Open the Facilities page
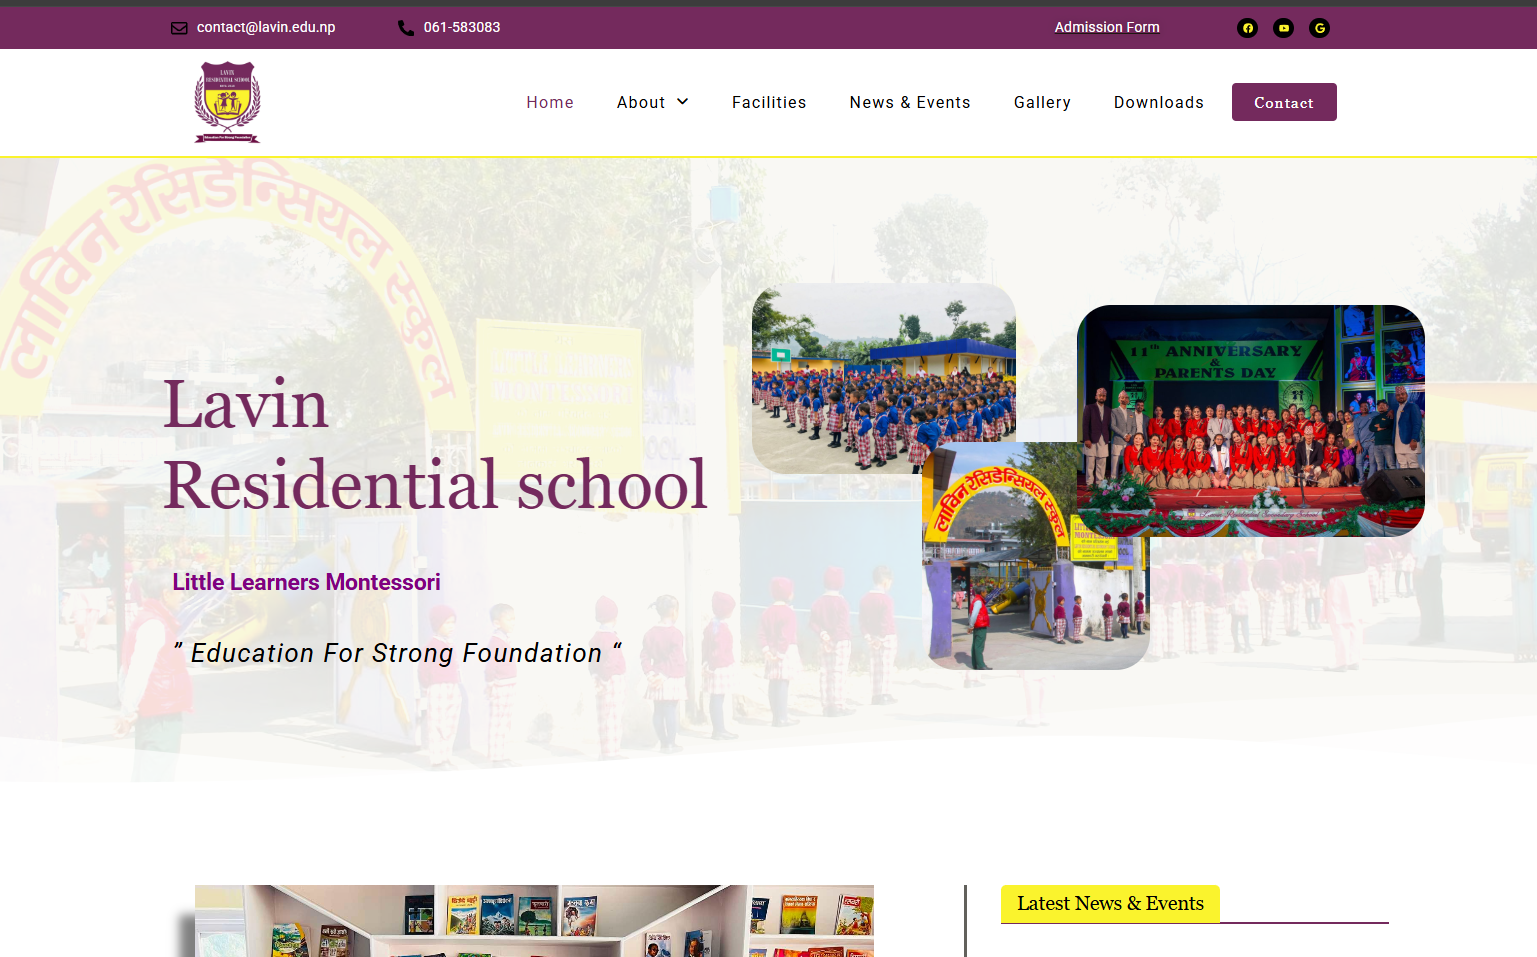Screen dimensions: 1537x957 point(768,102)
